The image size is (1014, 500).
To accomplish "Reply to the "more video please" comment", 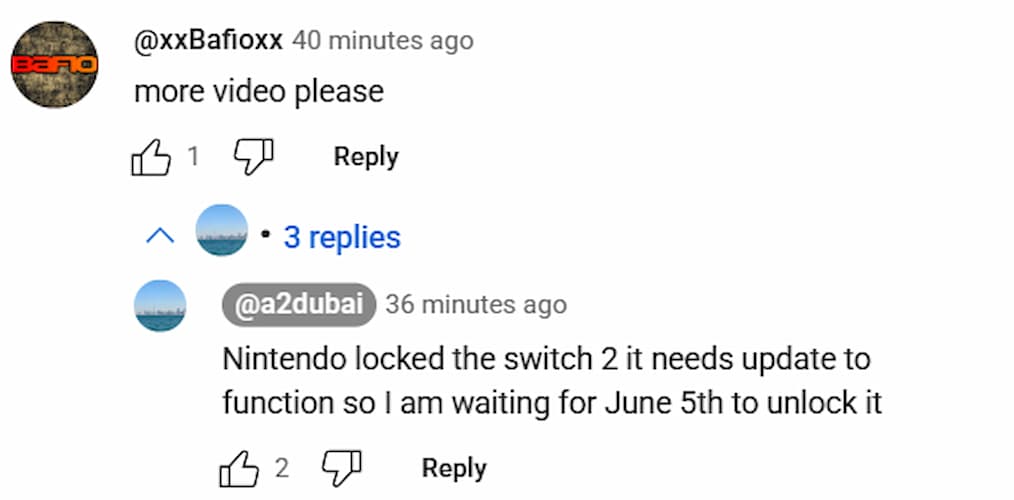I will 366,157.
